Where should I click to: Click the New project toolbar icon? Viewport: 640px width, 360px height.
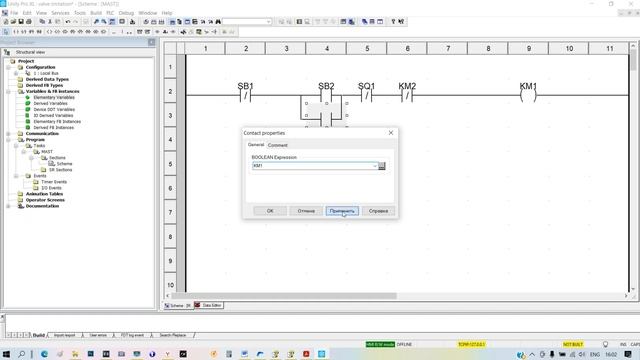(6, 21)
